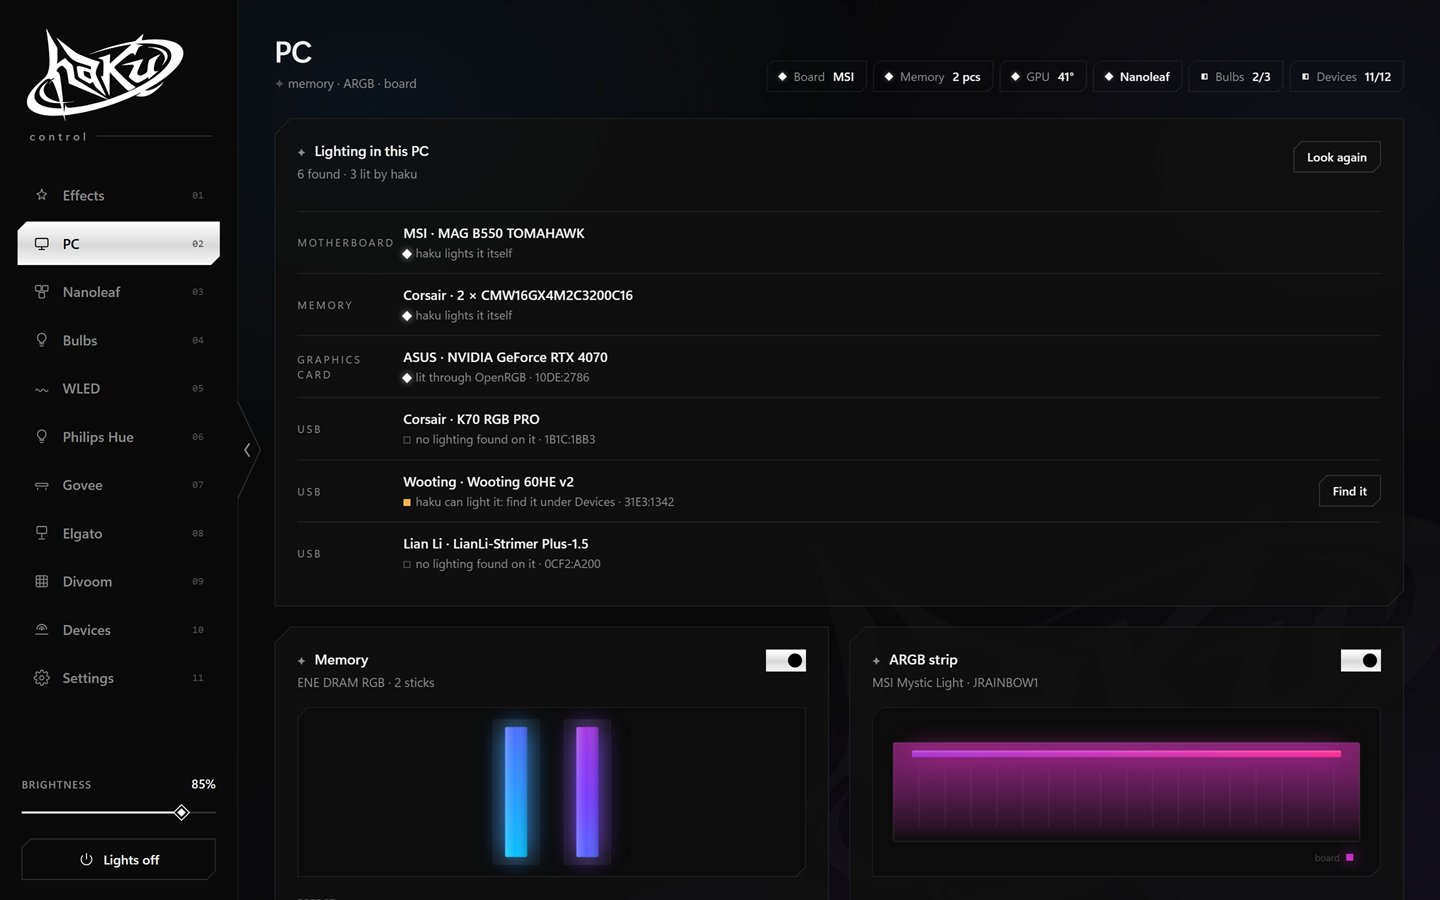The width and height of the screenshot is (1440, 900).
Task: Click the Nanoleaf status chip in header
Action: [x=1138, y=77]
